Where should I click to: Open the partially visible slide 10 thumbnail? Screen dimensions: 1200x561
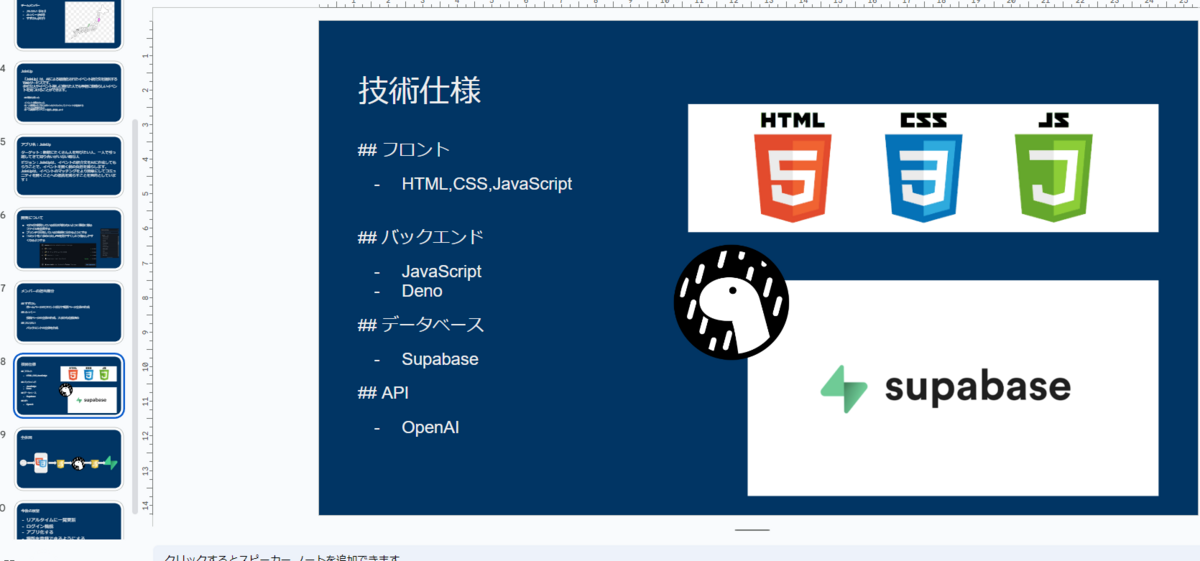click(68, 522)
